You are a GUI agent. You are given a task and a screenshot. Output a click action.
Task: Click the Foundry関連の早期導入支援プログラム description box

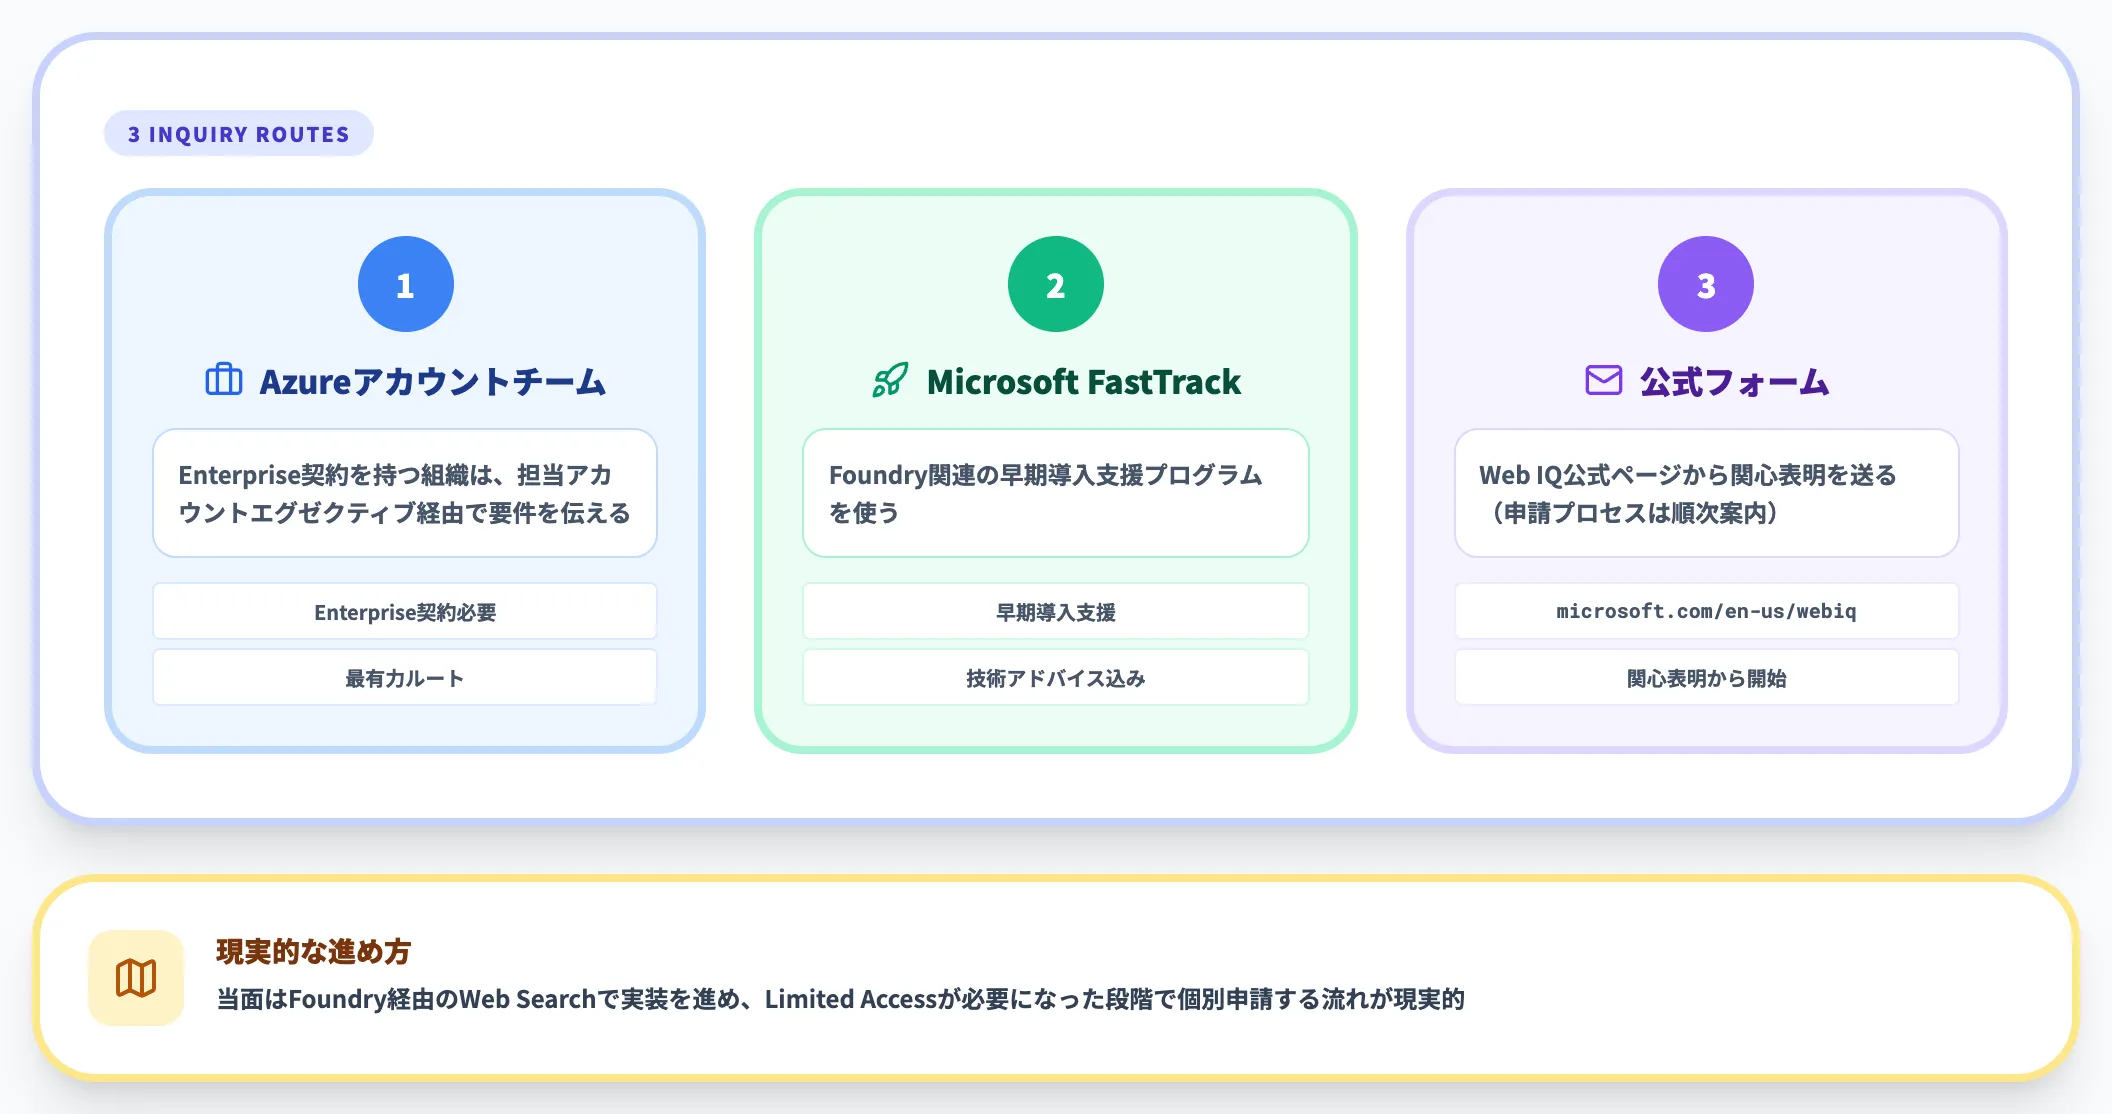1056,493
